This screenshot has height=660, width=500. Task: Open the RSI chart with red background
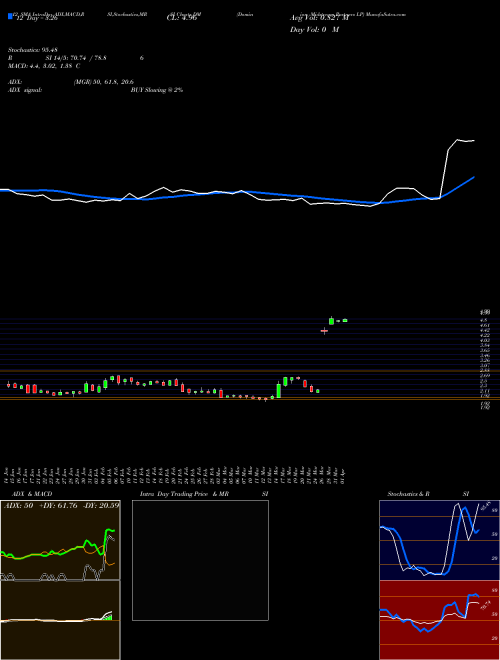point(439,620)
